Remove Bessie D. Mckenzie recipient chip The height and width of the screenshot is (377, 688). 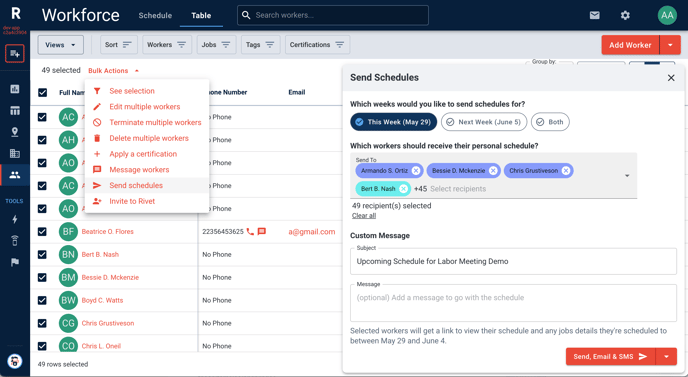493,171
